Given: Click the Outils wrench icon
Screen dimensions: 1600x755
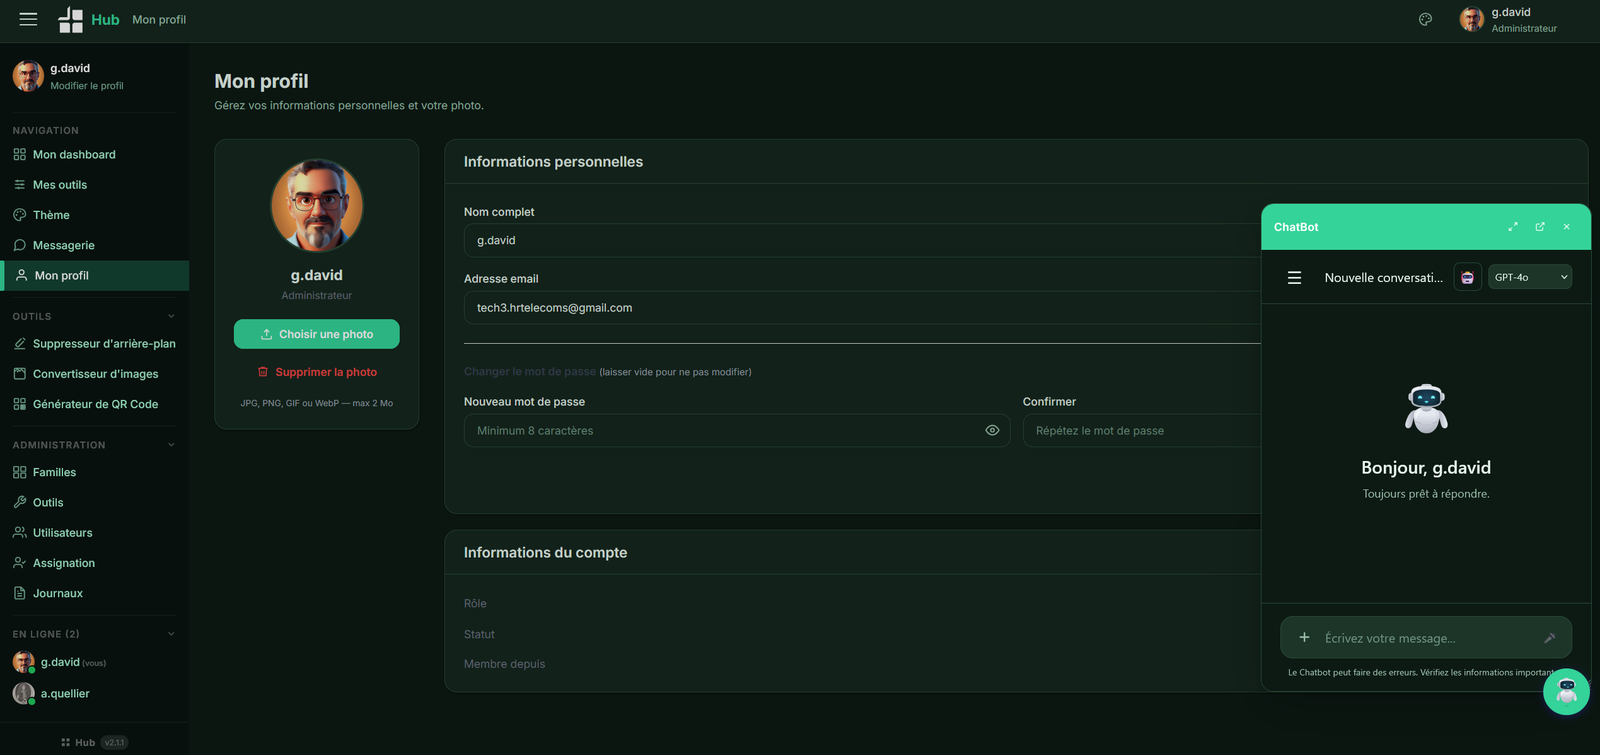Looking at the screenshot, I should pyautogui.click(x=20, y=502).
